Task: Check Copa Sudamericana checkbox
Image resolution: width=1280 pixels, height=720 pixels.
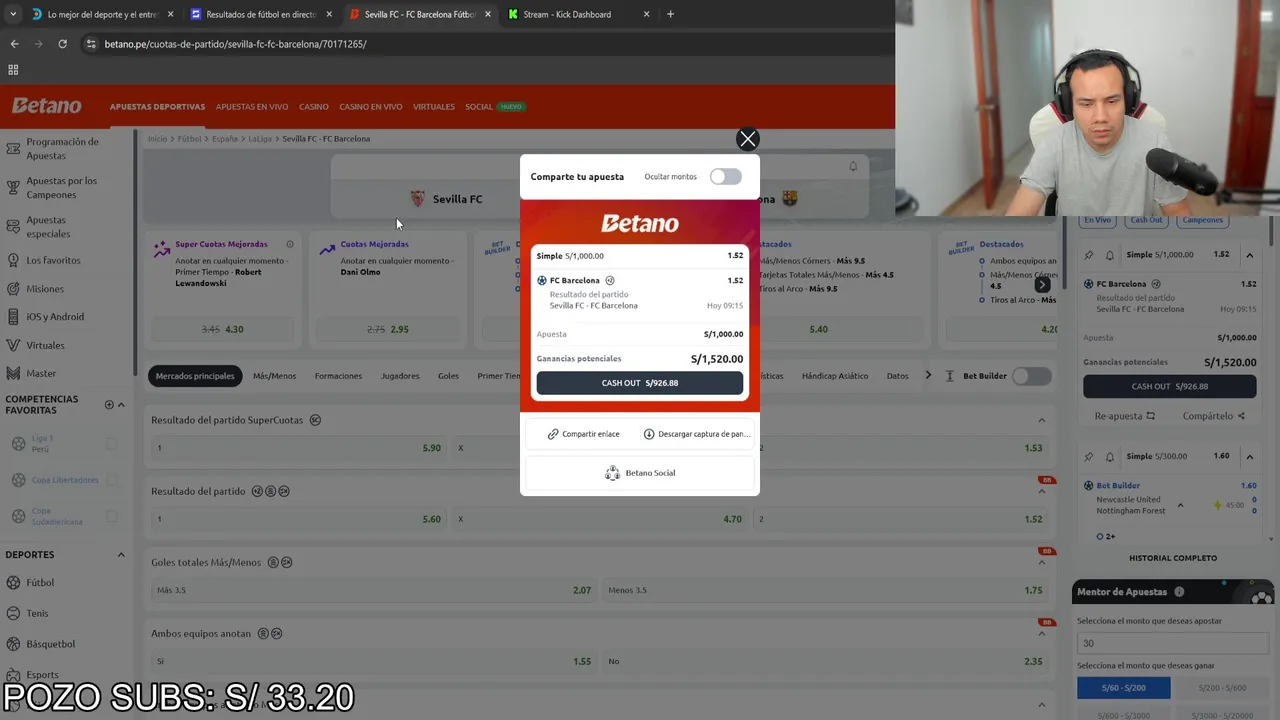Action: [x=112, y=516]
